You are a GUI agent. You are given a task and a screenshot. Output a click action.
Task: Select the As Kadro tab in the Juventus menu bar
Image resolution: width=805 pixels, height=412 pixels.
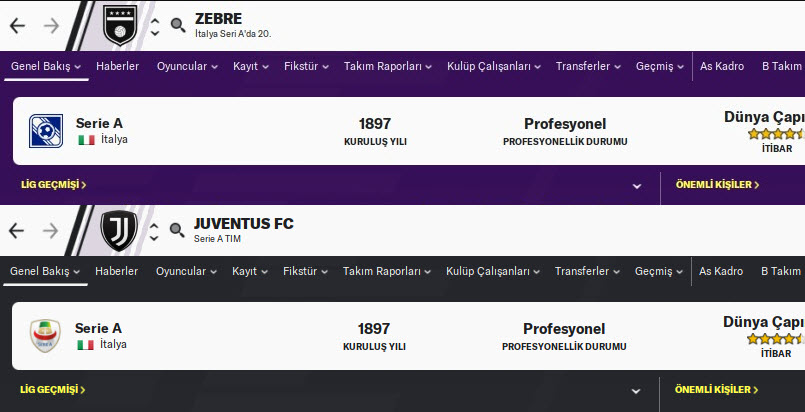pyautogui.click(x=720, y=272)
